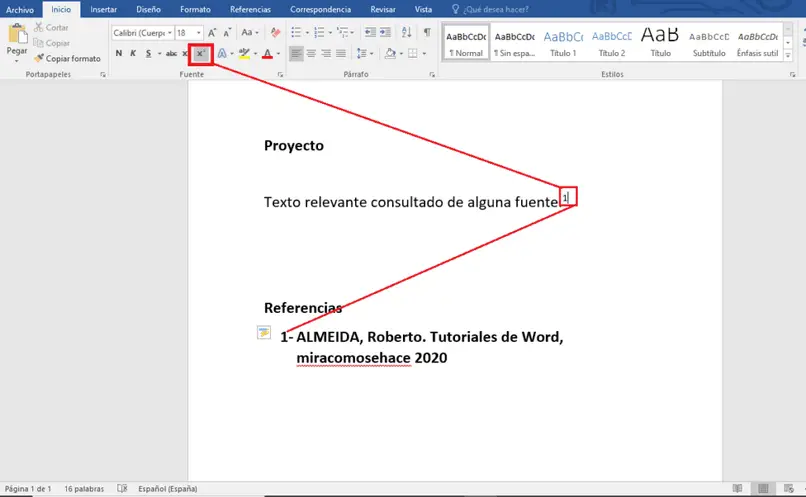Show paragraph marks and hidden symbols

pyautogui.click(x=428, y=33)
